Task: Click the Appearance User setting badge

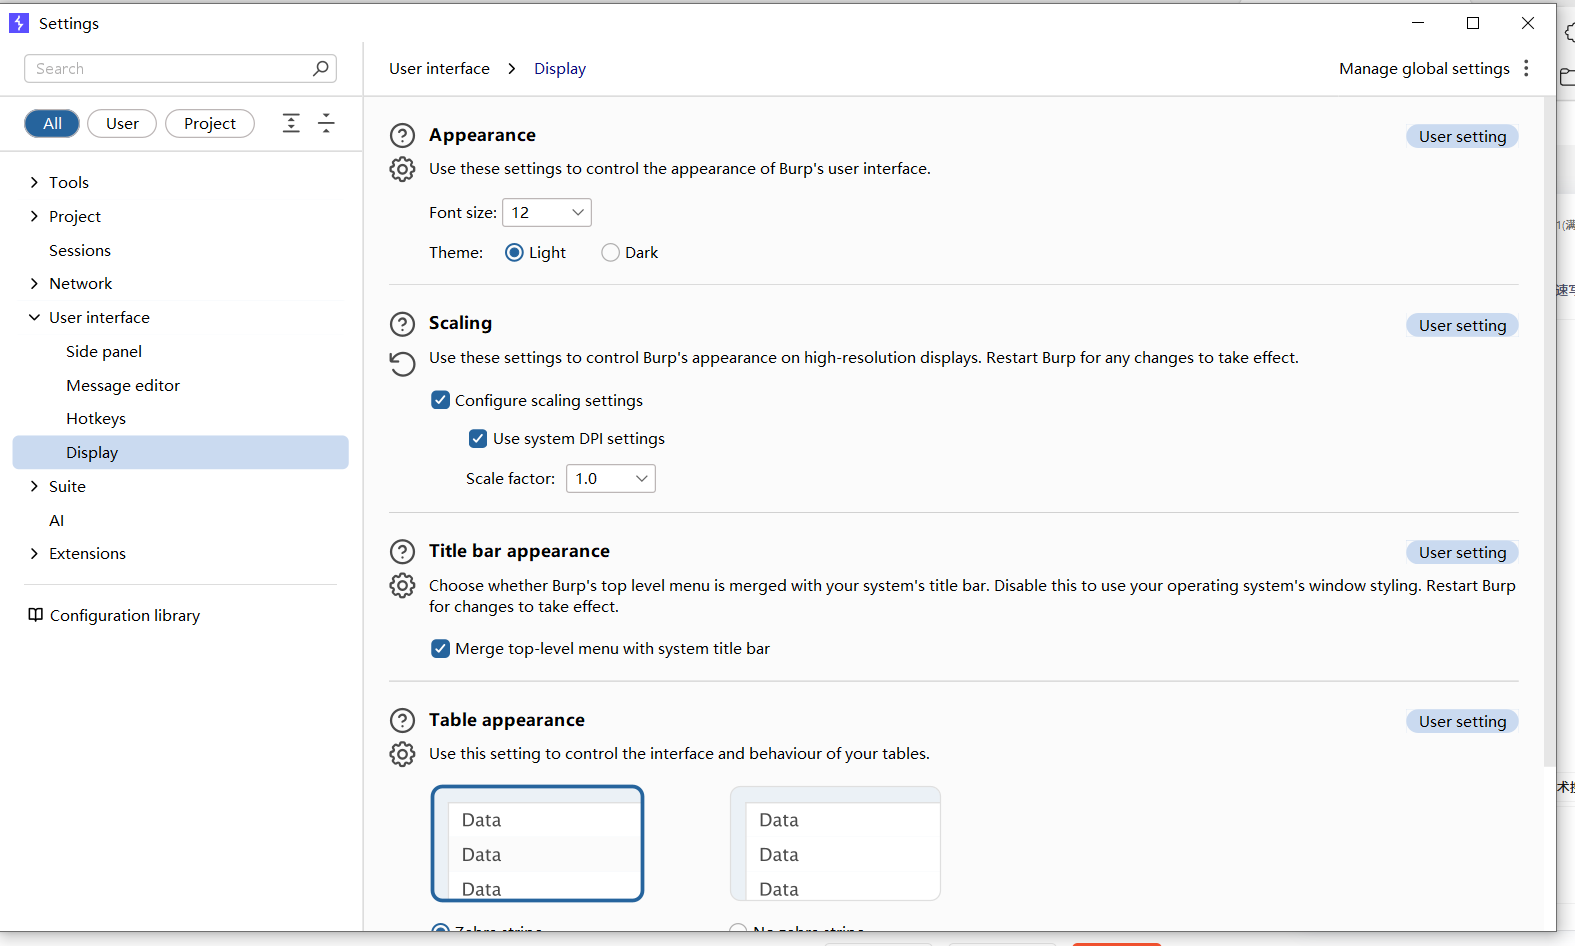Action: [x=1462, y=136]
